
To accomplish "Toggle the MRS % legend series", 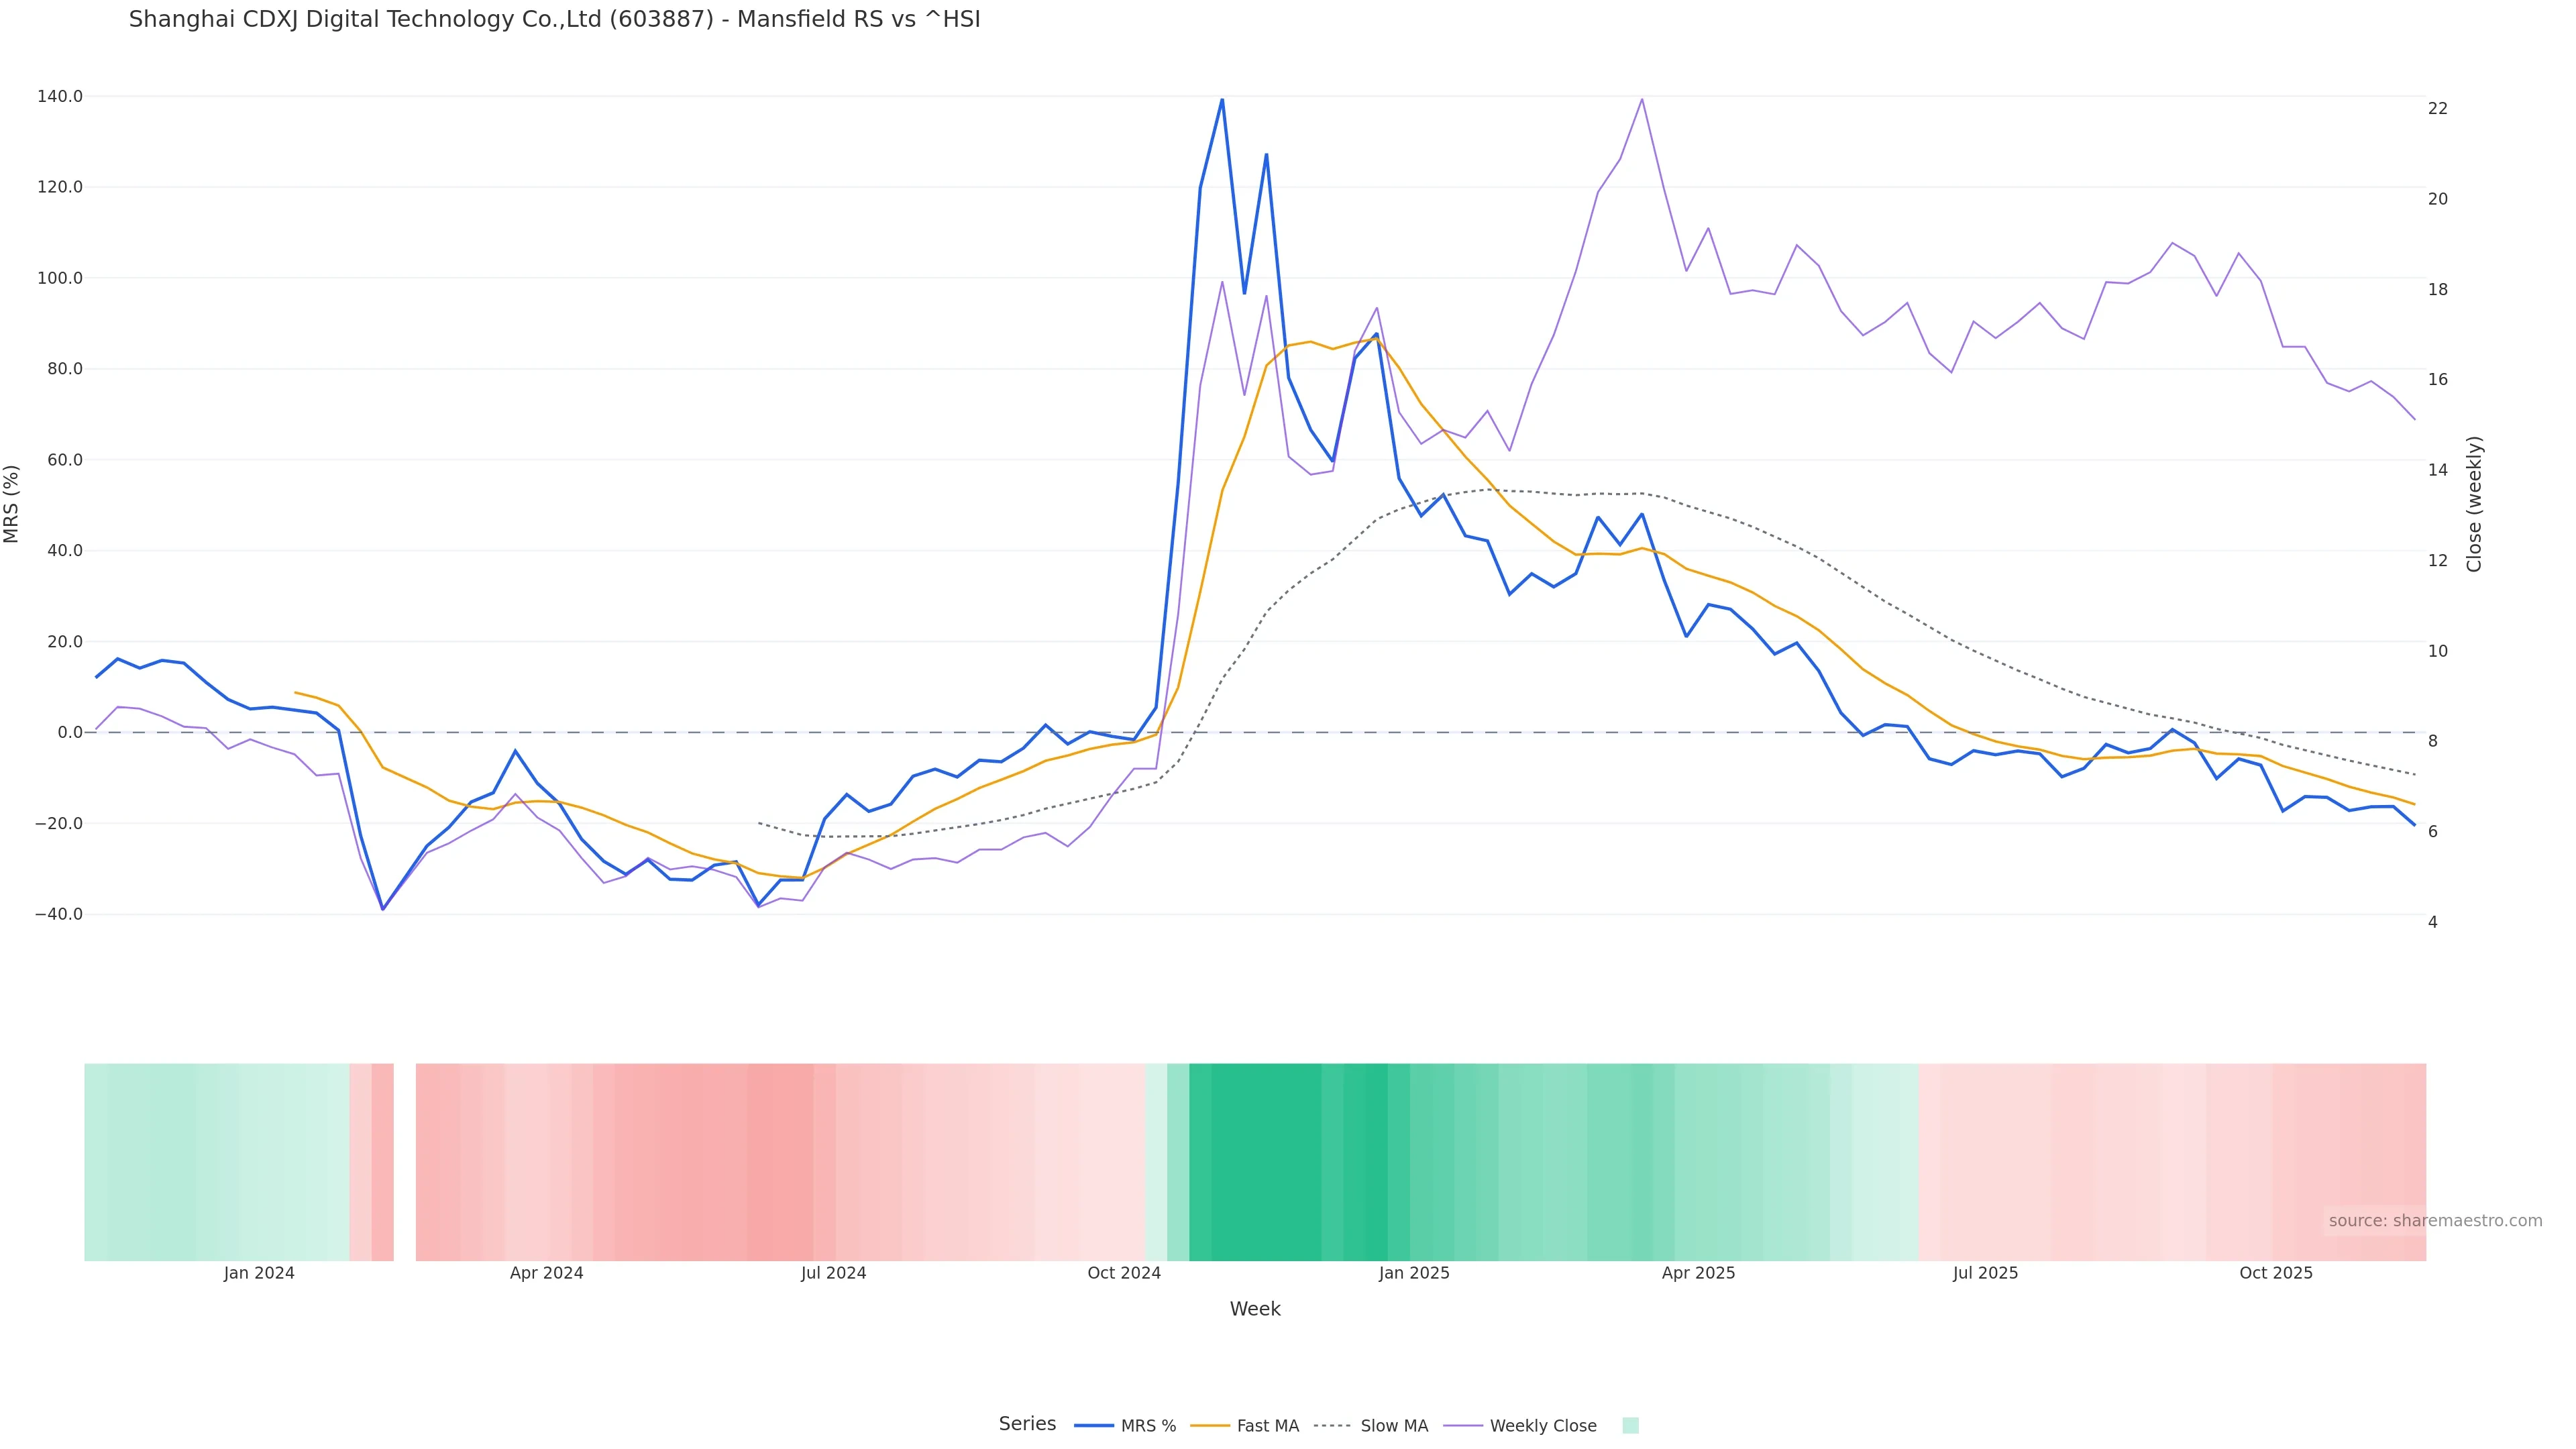I will (x=1148, y=1426).
